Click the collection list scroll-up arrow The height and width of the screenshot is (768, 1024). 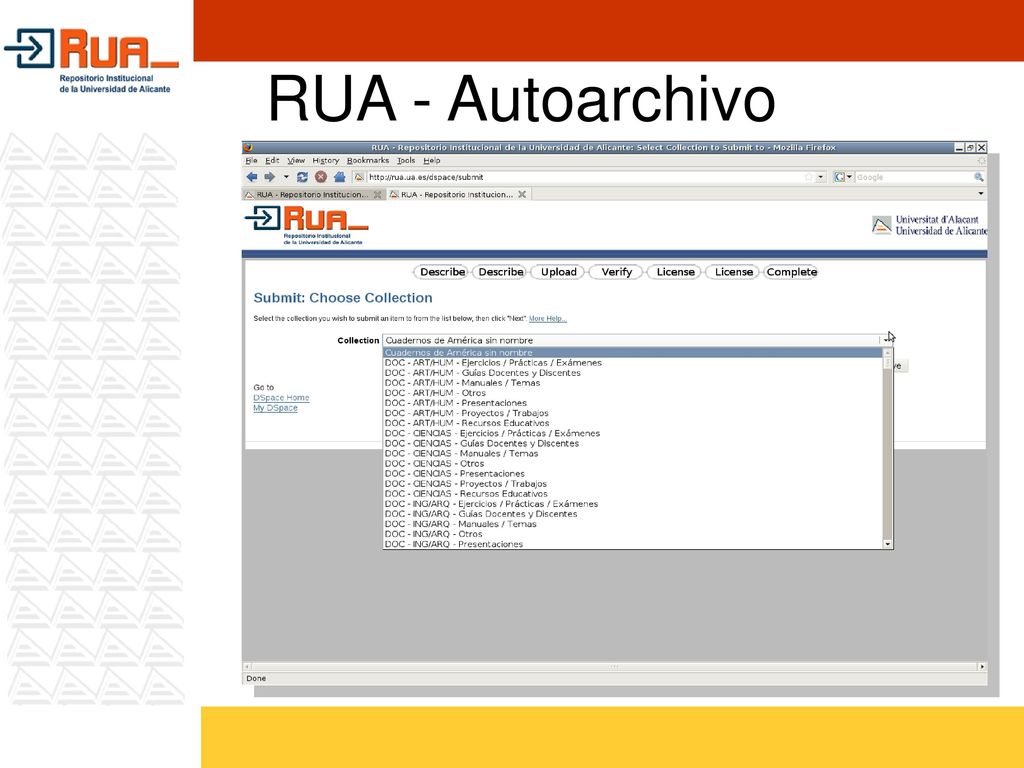[888, 353]
